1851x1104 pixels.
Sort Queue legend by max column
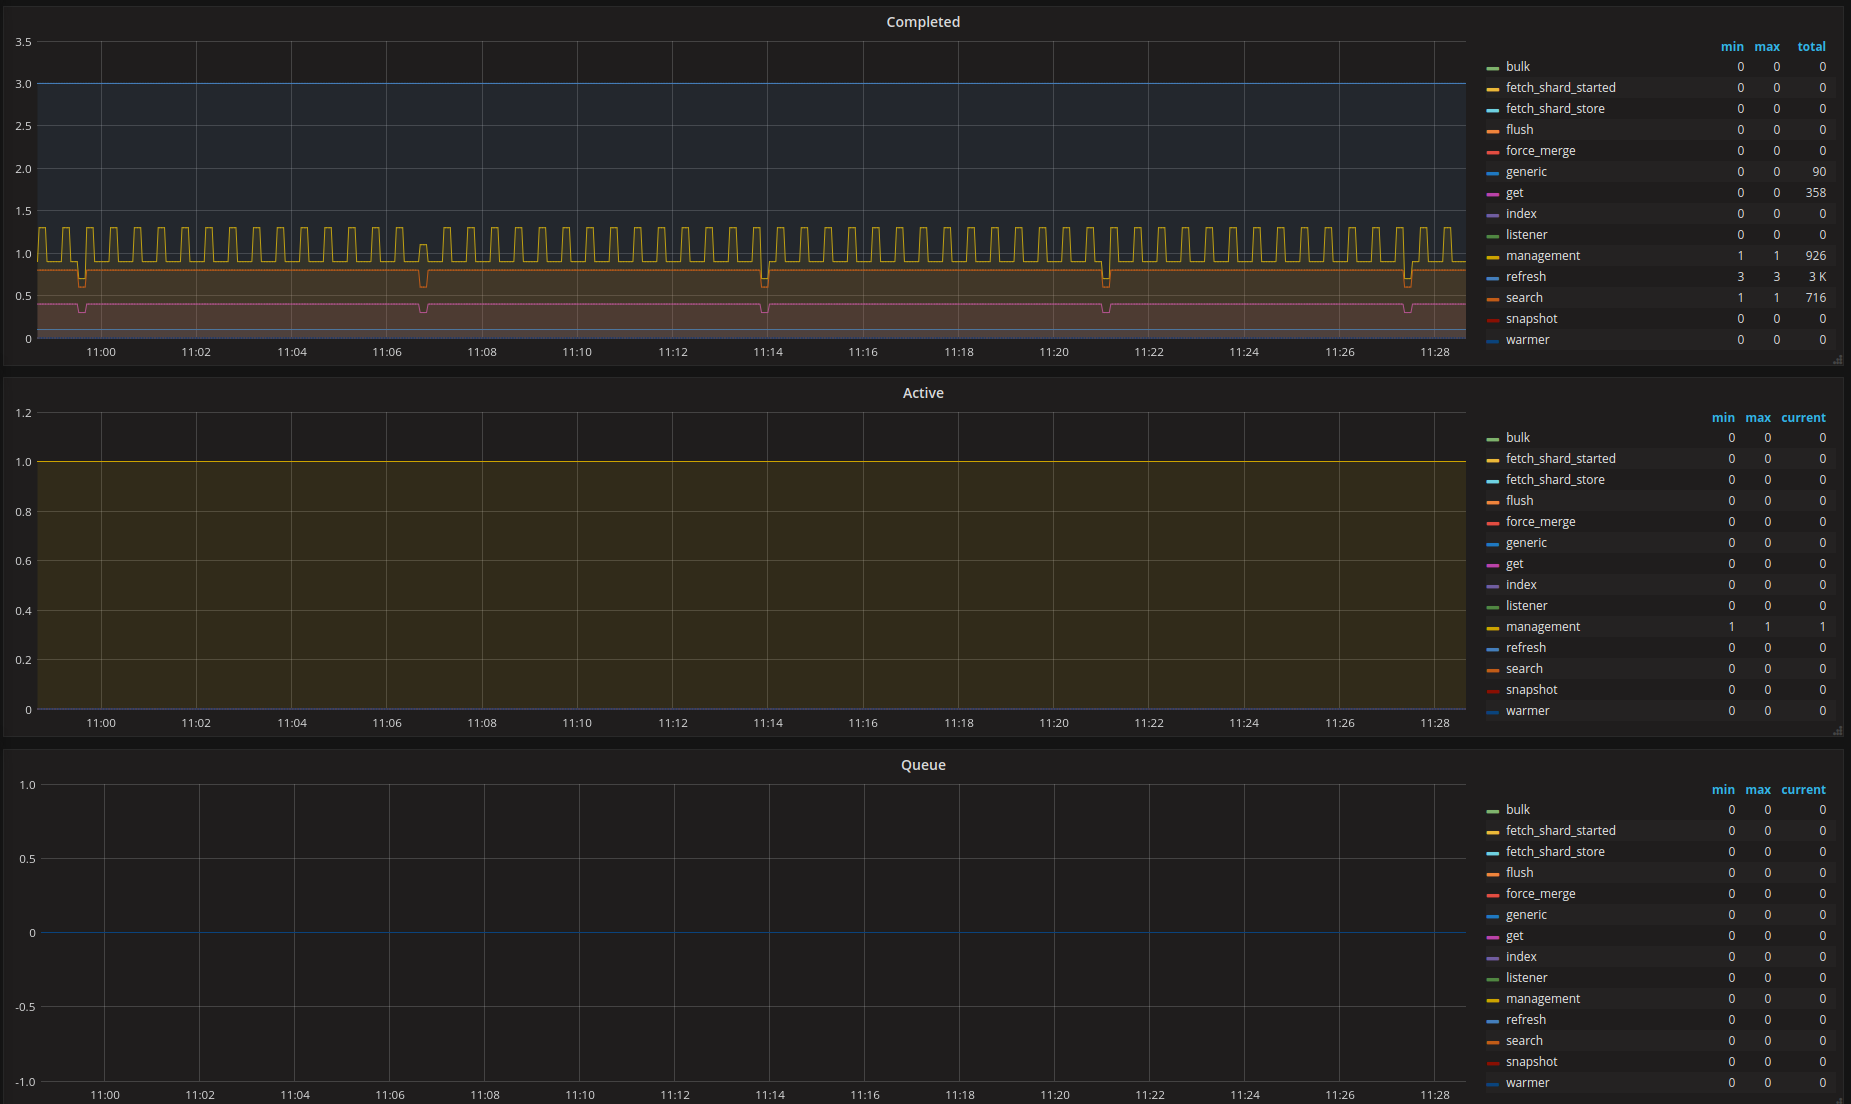1757,790
